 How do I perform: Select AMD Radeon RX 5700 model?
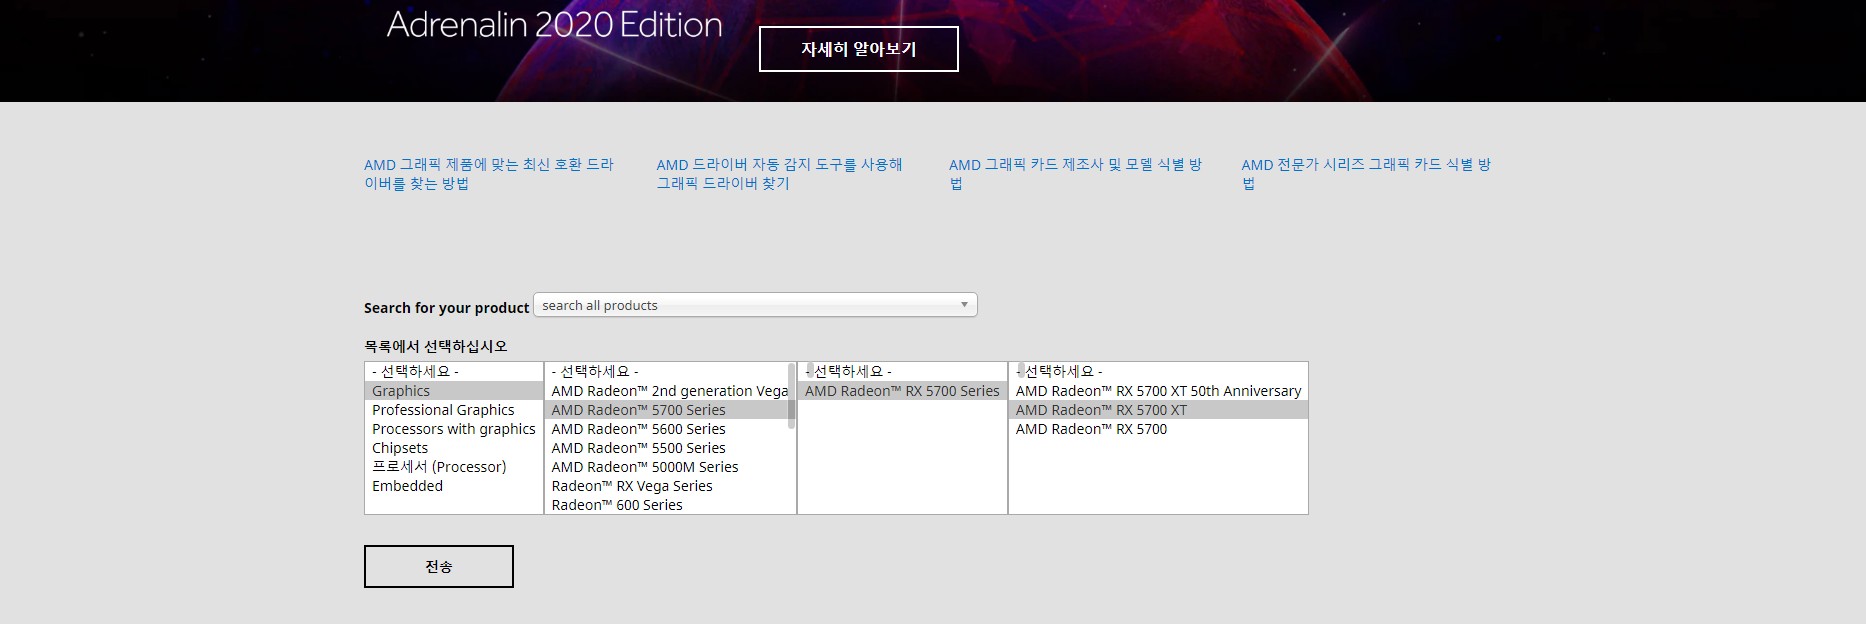tap(1158, 429)
